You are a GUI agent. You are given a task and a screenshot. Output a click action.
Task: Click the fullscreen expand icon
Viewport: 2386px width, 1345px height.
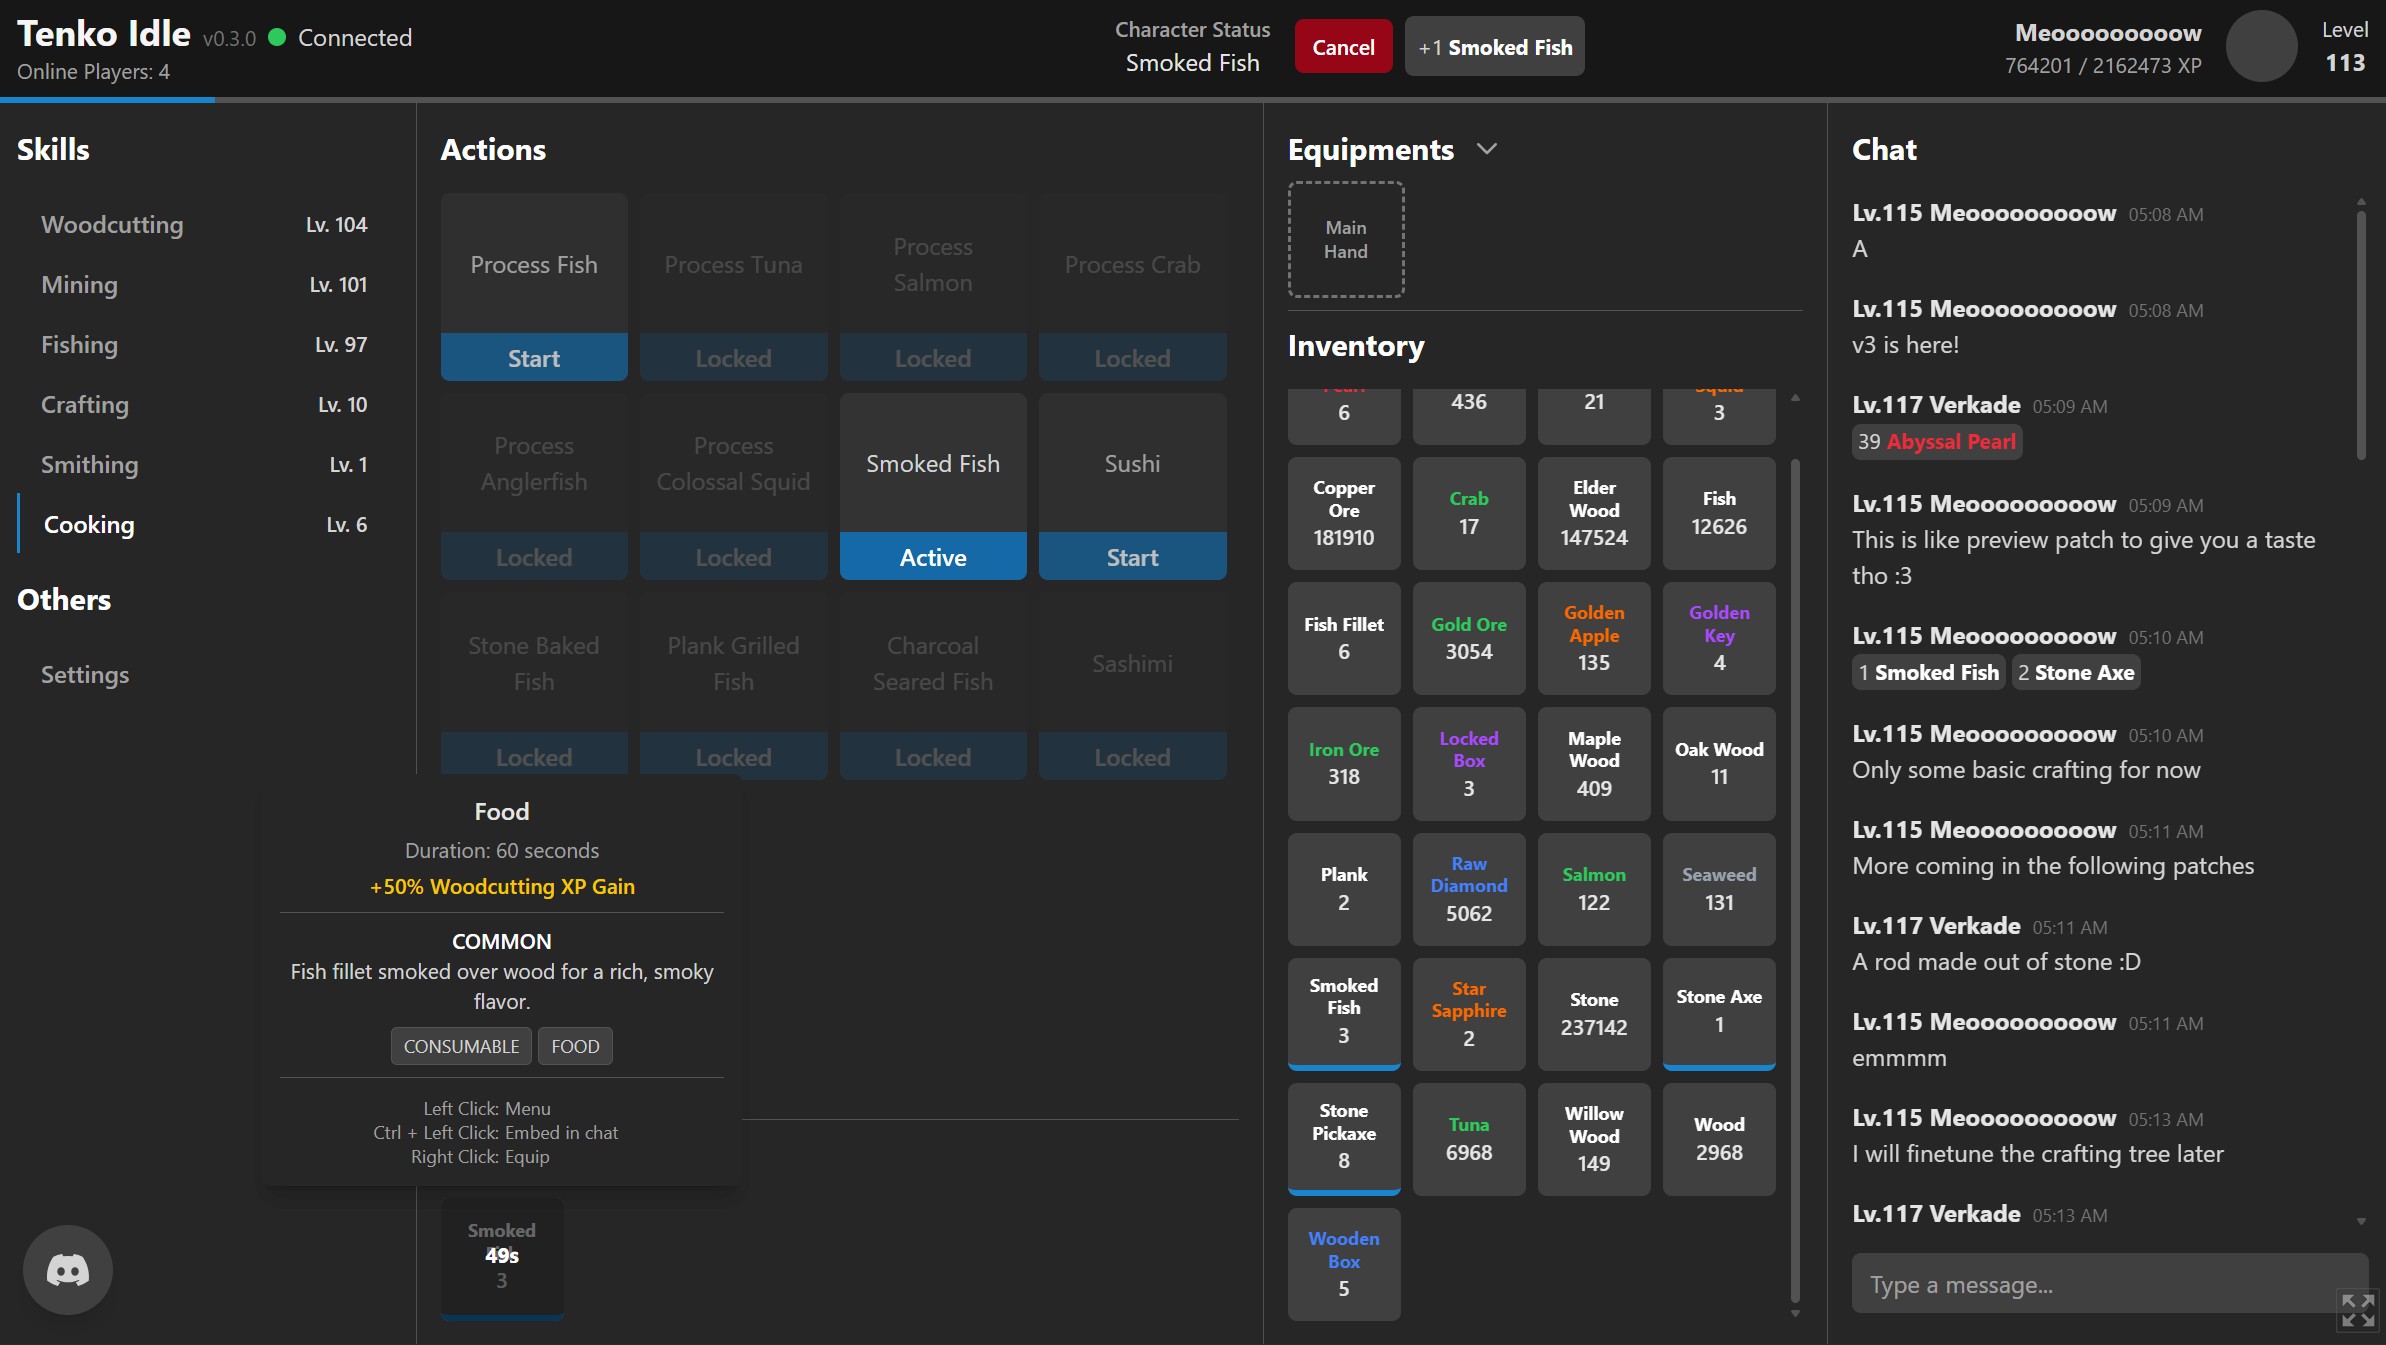(x=2357, y=1309)
